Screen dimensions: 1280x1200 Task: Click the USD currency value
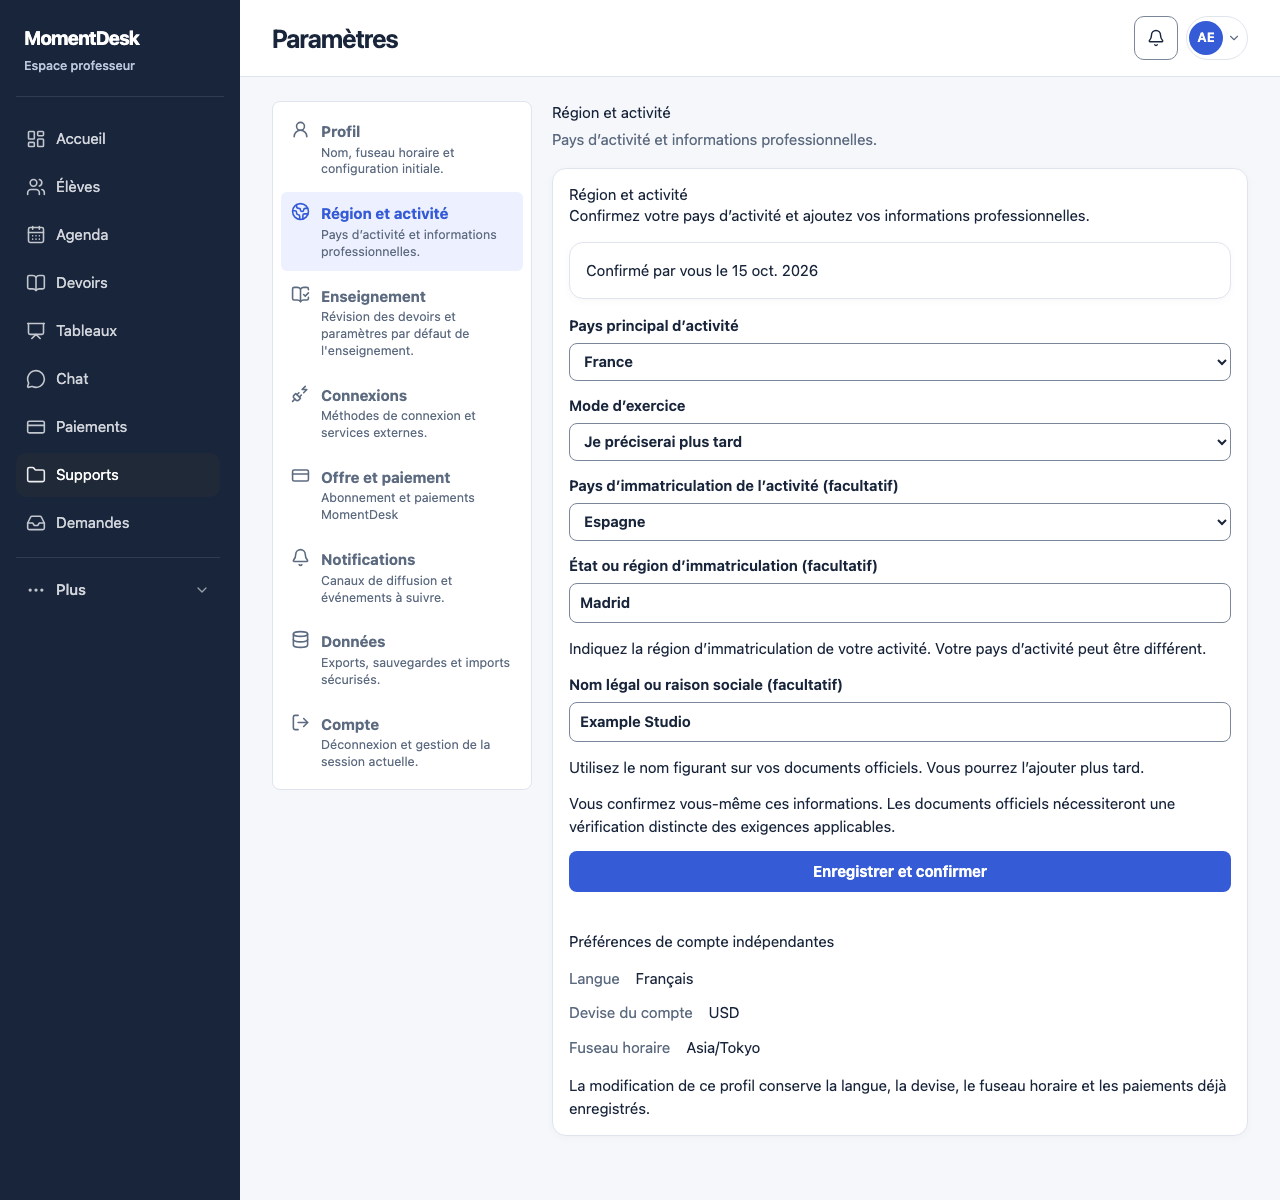pos(724,1013)
